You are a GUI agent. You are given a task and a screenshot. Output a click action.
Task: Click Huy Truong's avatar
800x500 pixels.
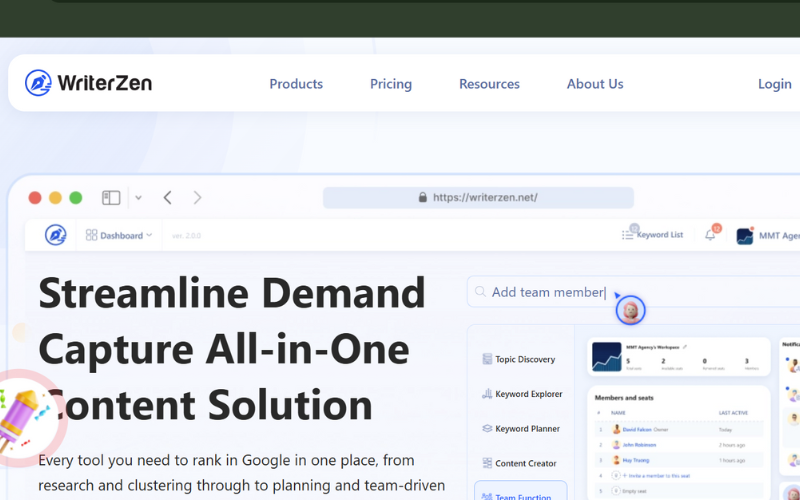[616, 460]
